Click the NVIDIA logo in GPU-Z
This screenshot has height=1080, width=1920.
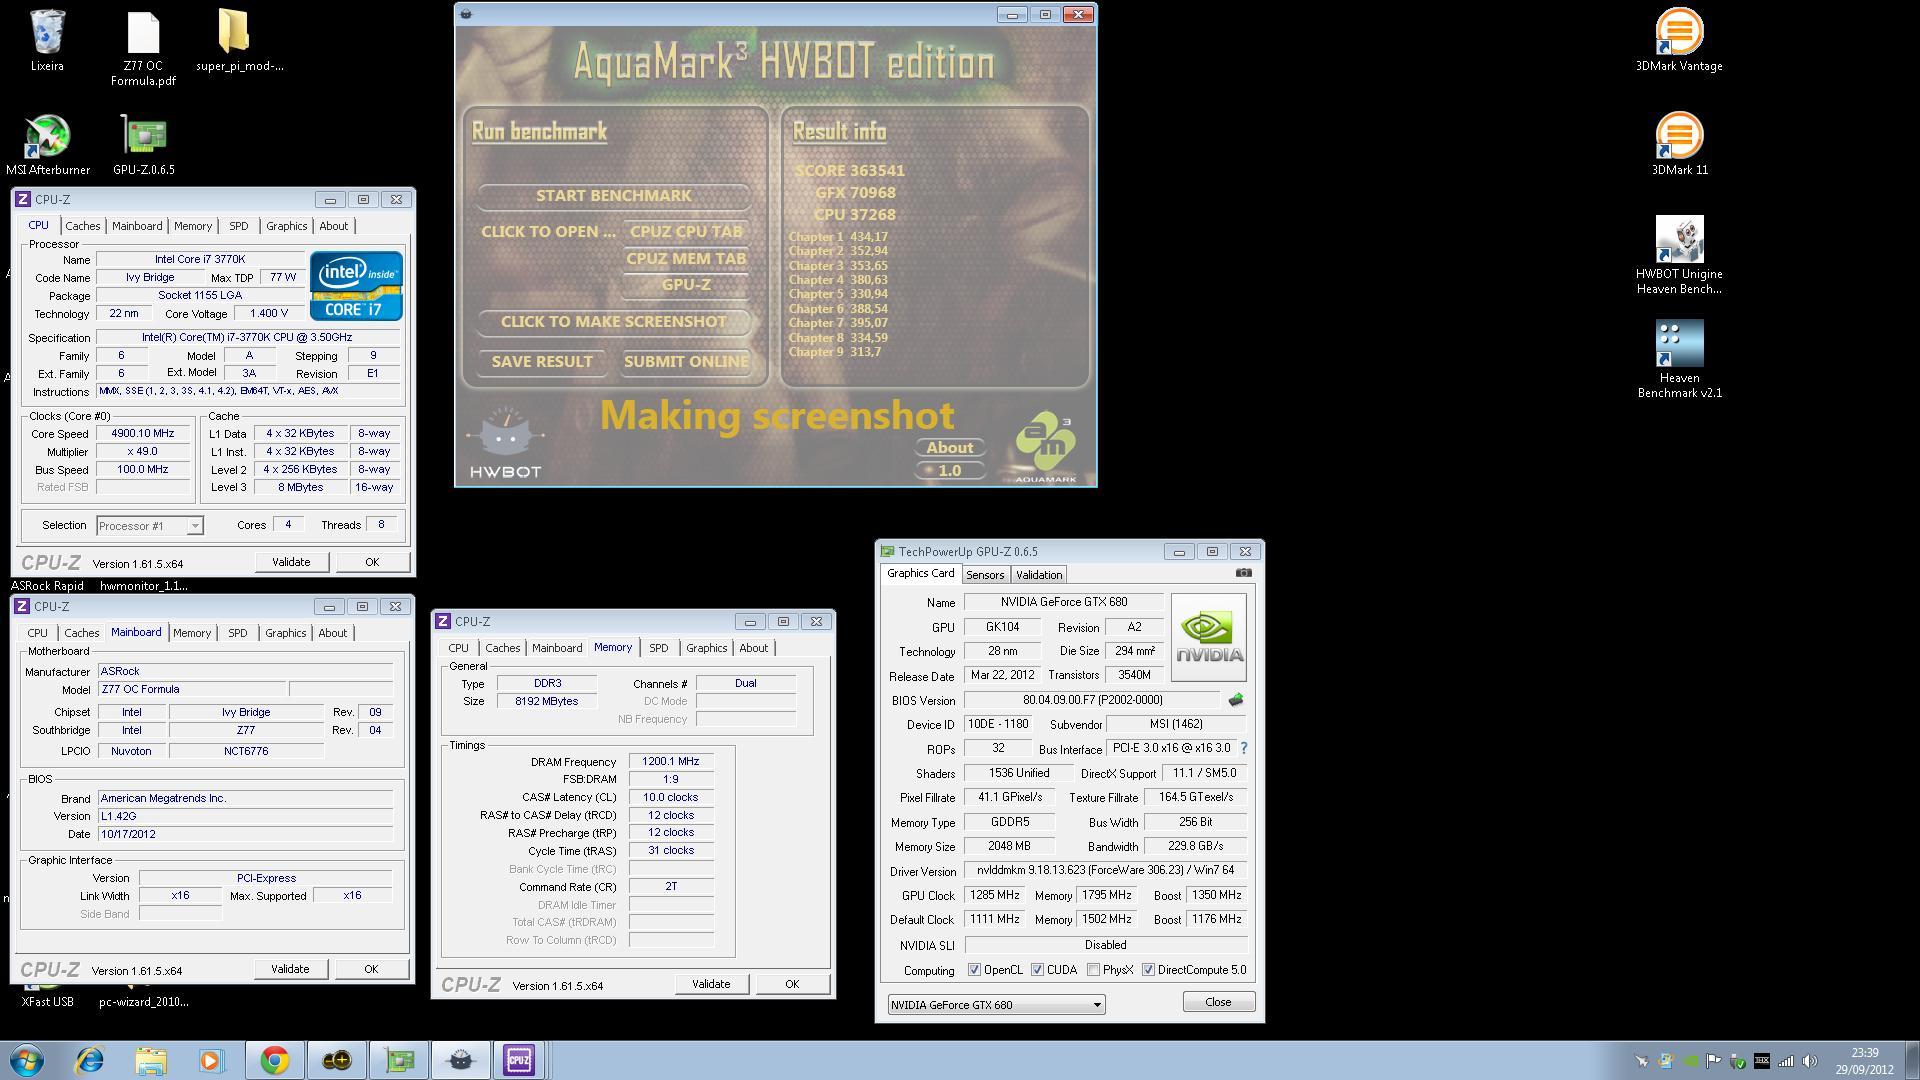pyautogui.click(x=1209, y=638)
